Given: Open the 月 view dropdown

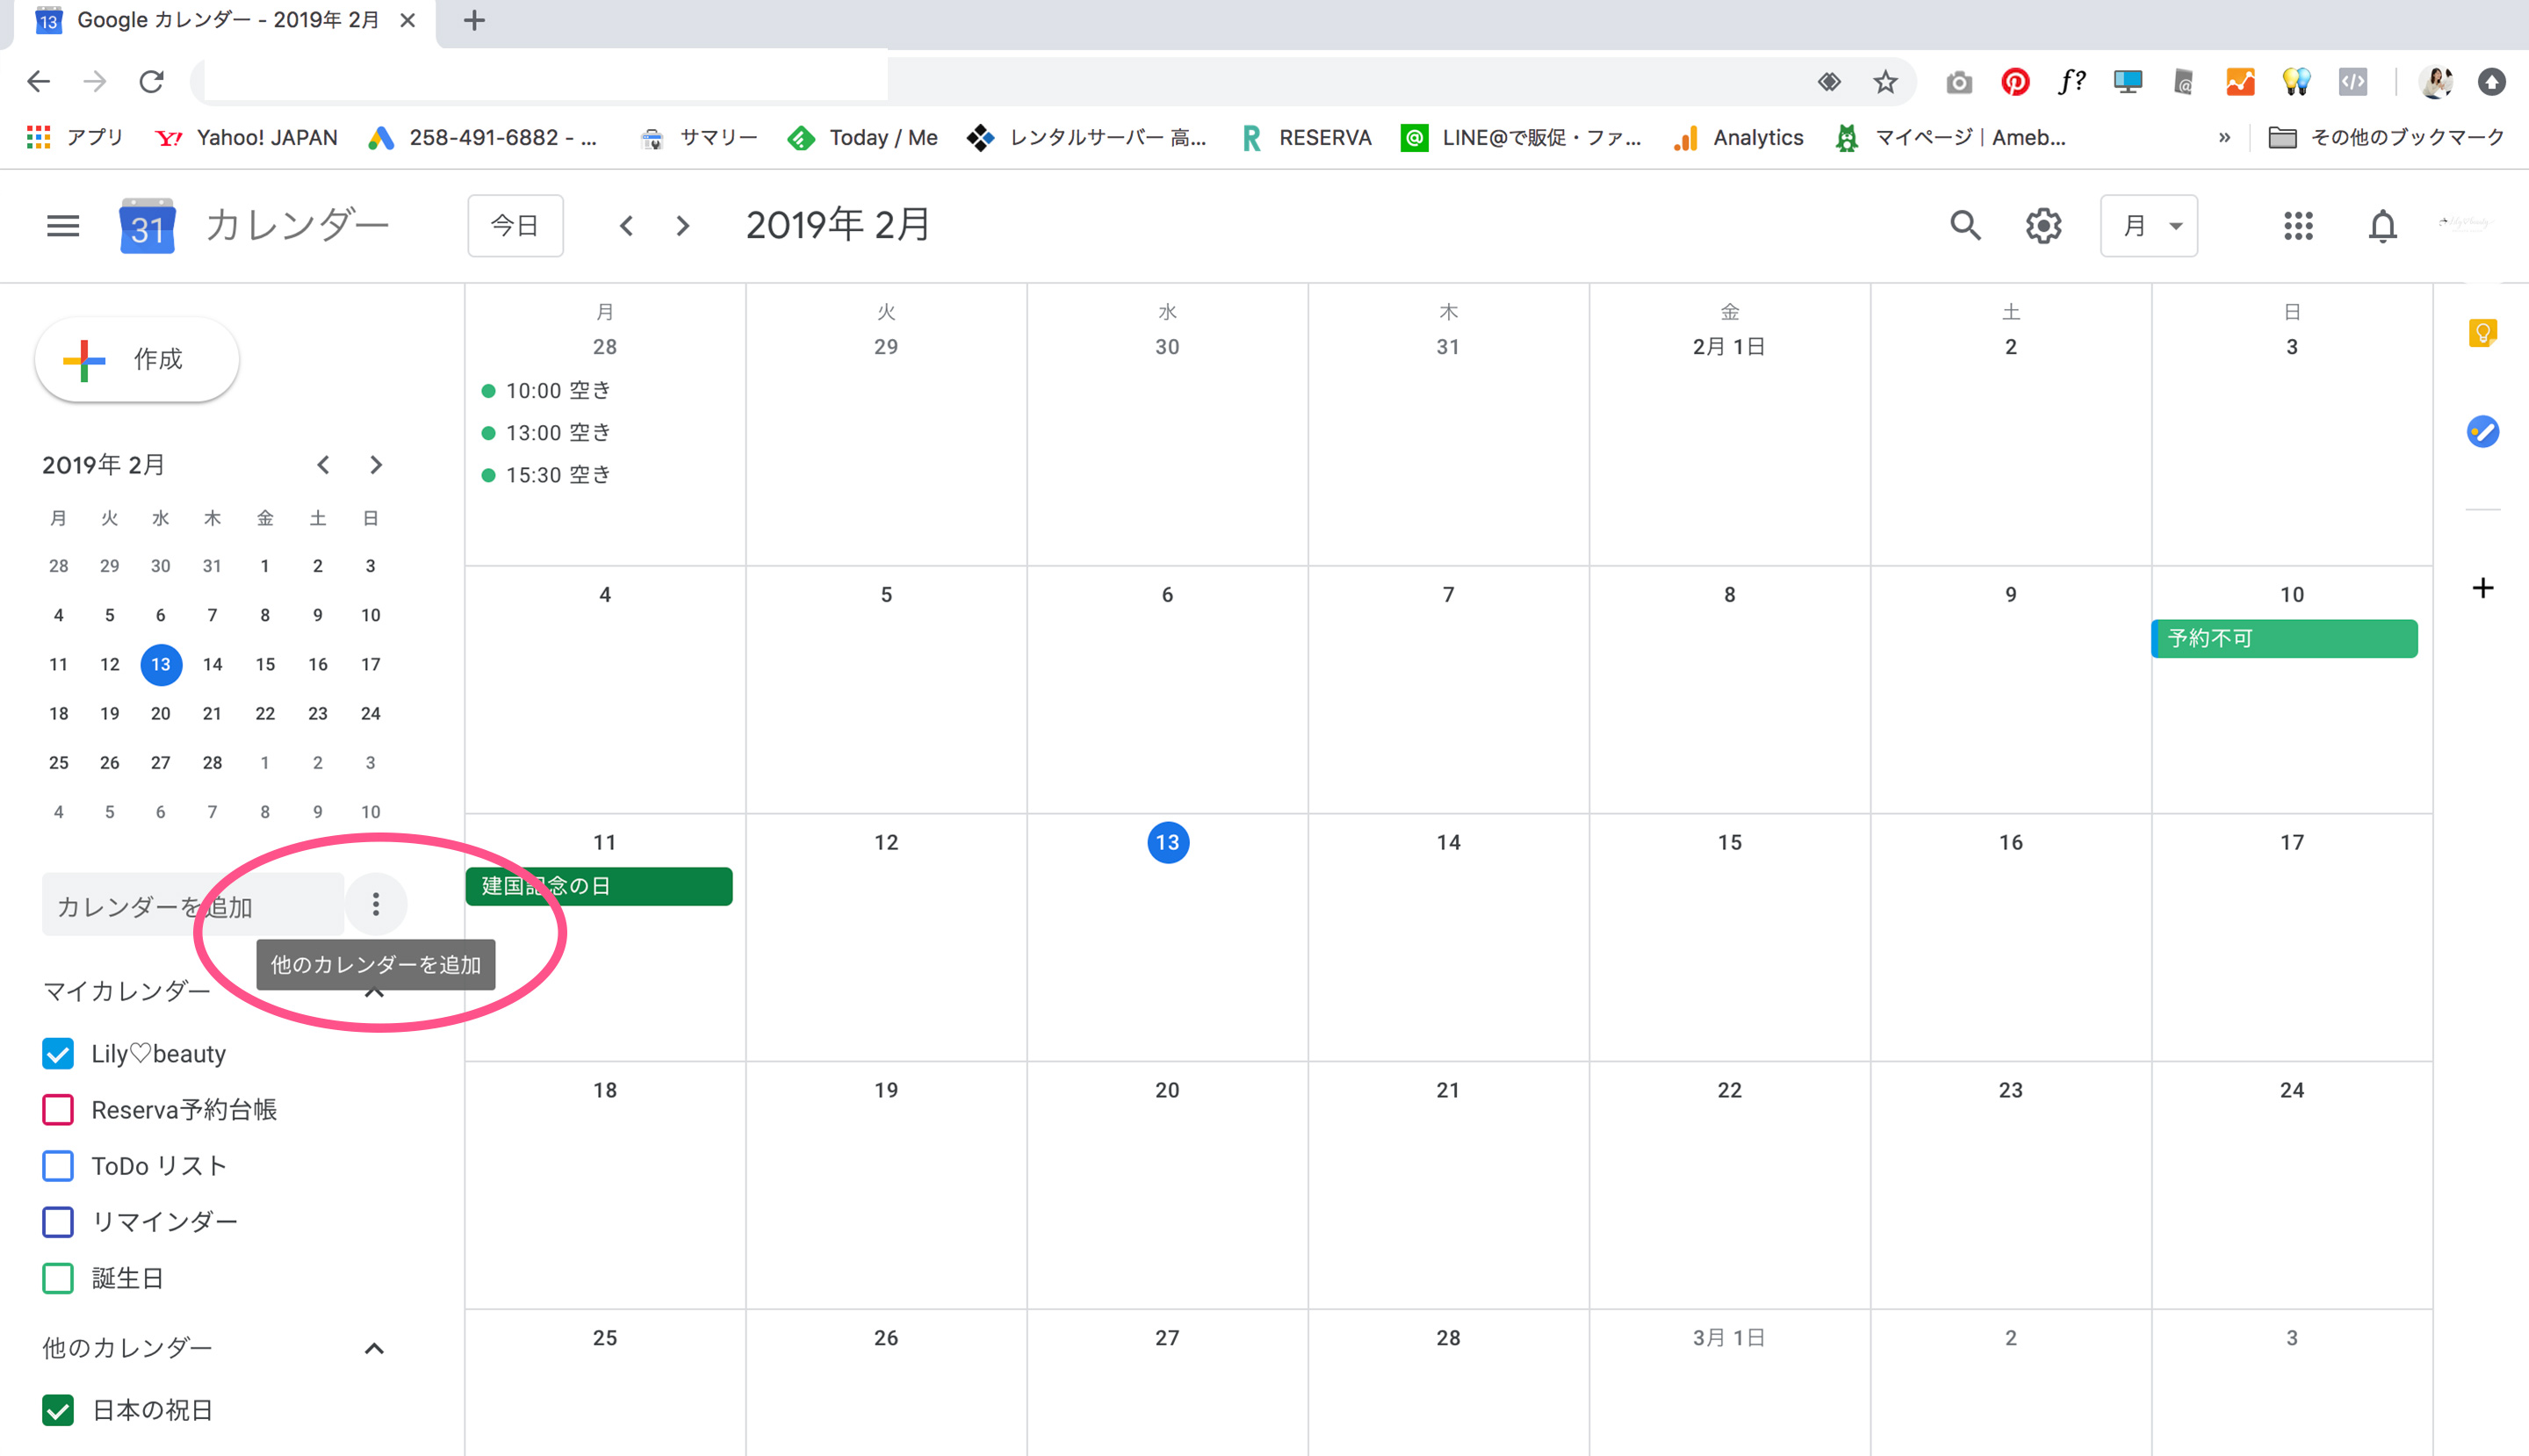Looking at the screenshot, I should (x=2149, y=226).
